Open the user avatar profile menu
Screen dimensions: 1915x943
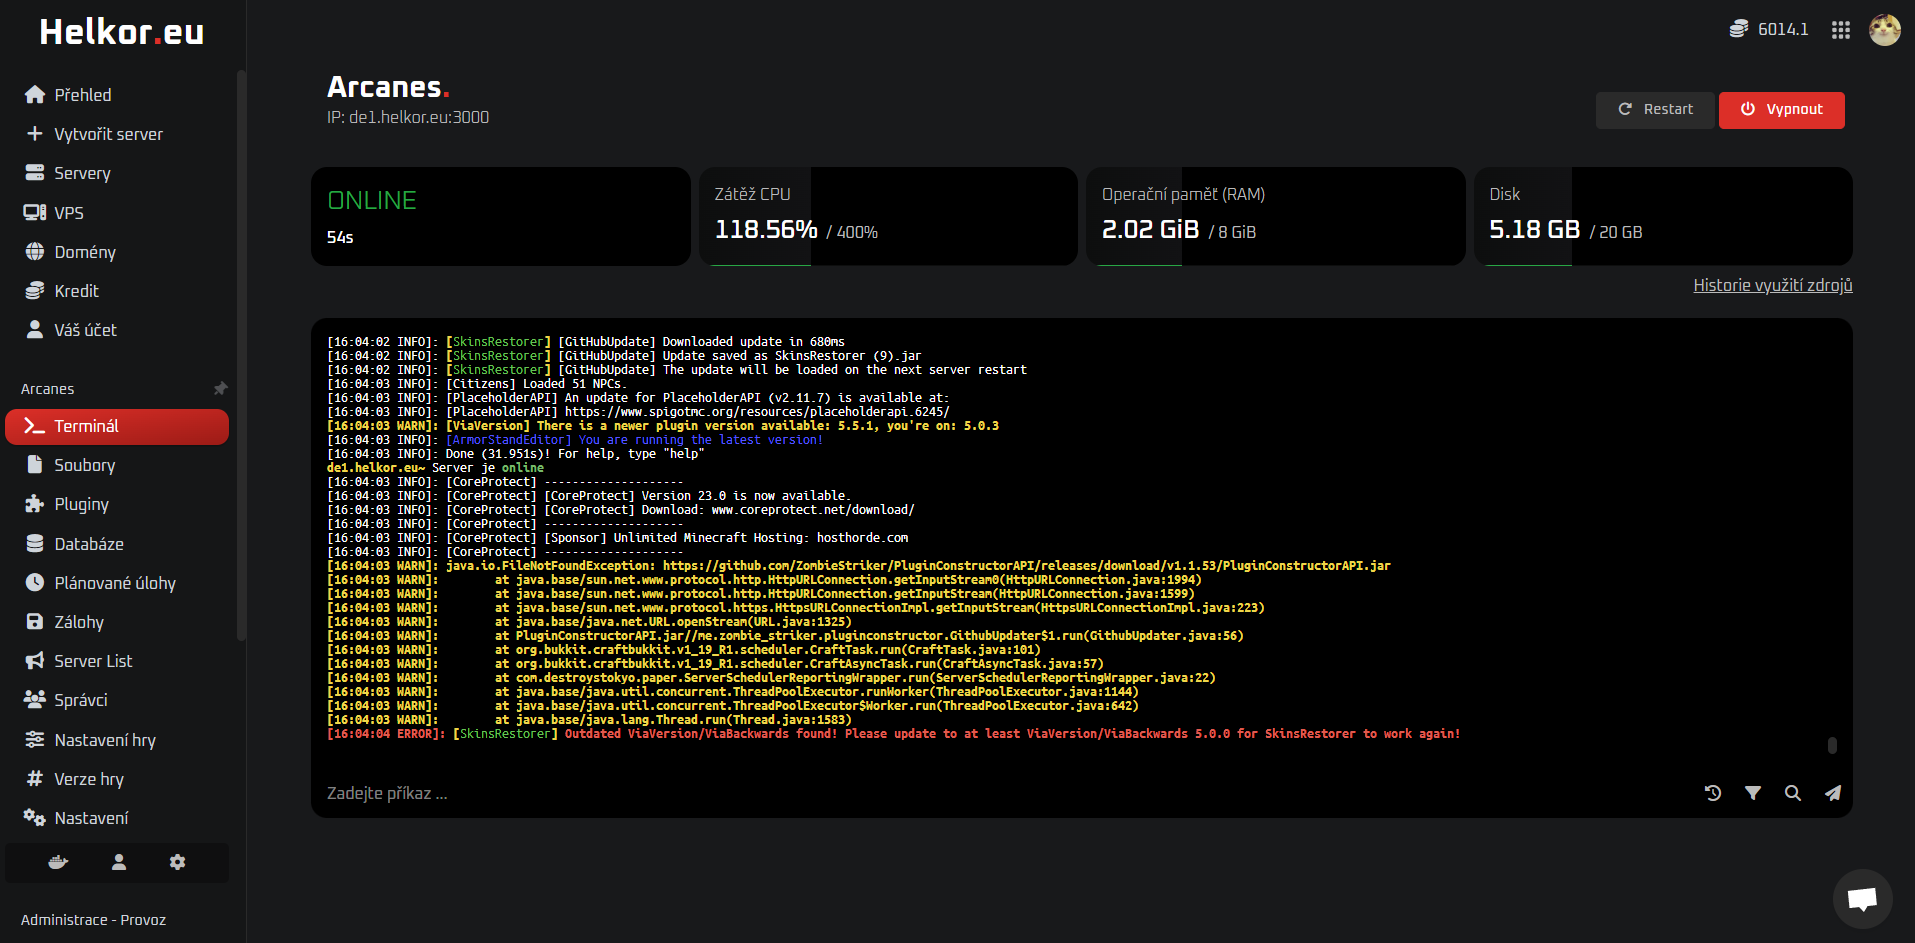(x=1884, y=30)
